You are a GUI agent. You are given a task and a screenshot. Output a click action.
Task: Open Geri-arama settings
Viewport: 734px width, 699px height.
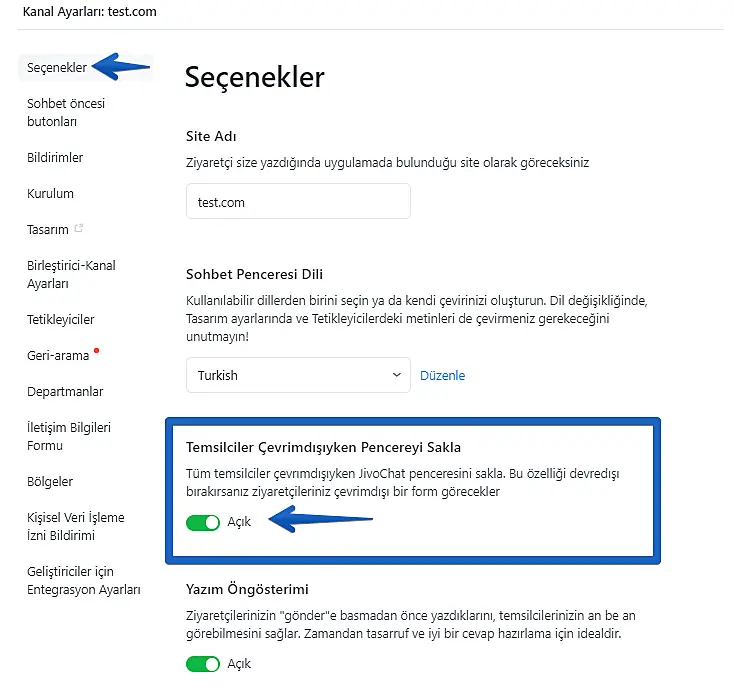click(x=58, y=355)
